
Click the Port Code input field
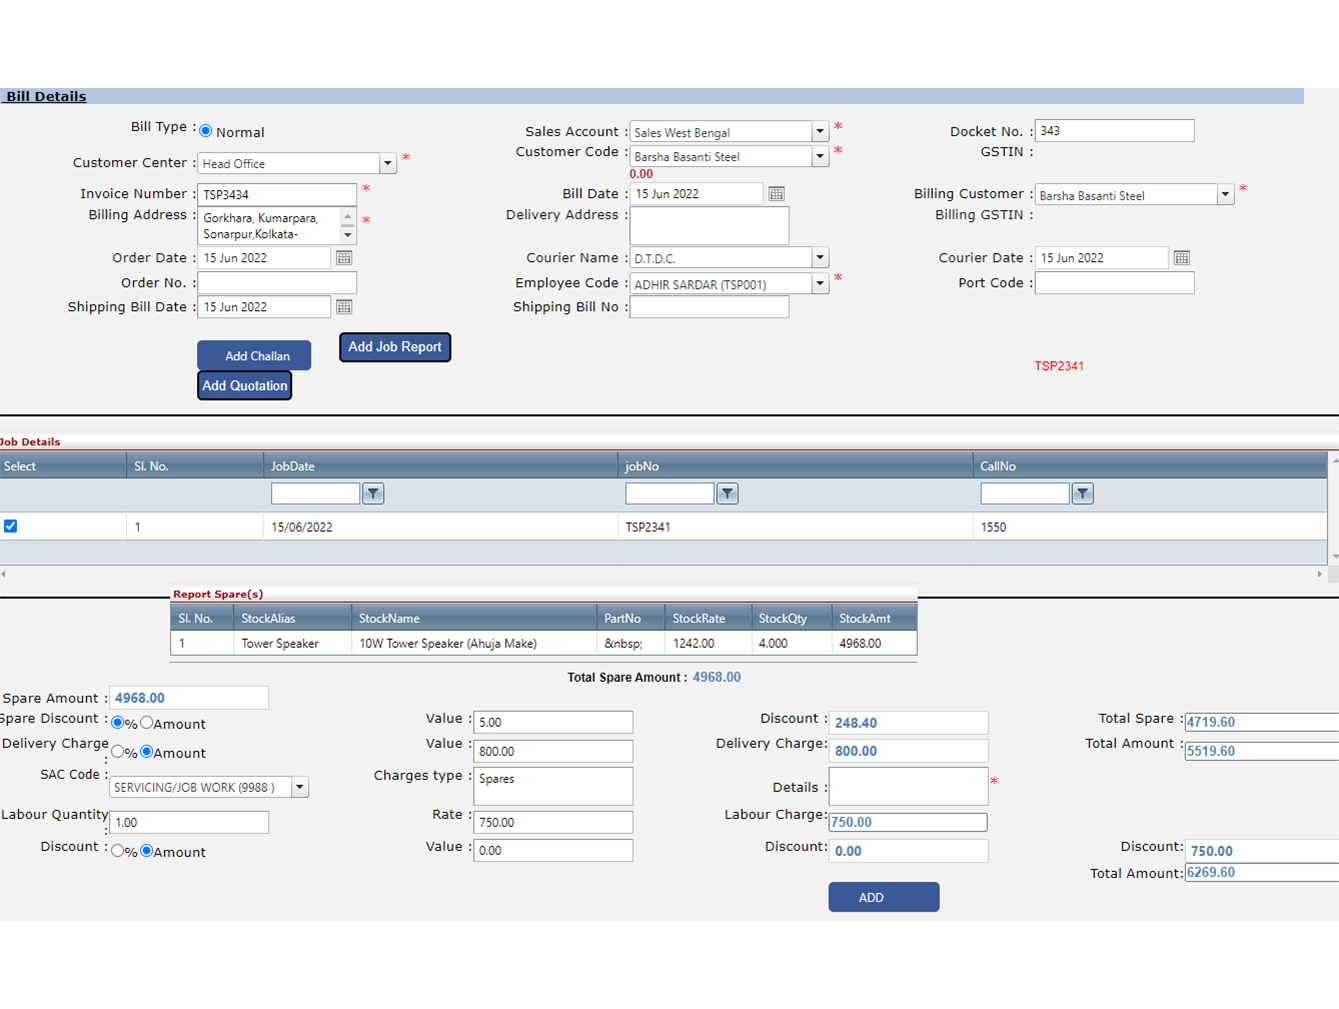[x=1114, y=283]
